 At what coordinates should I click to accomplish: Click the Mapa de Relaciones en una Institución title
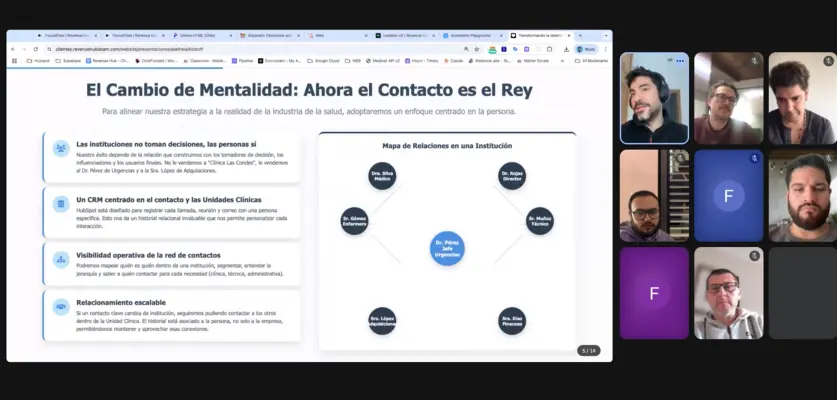(x=447, y=145)
